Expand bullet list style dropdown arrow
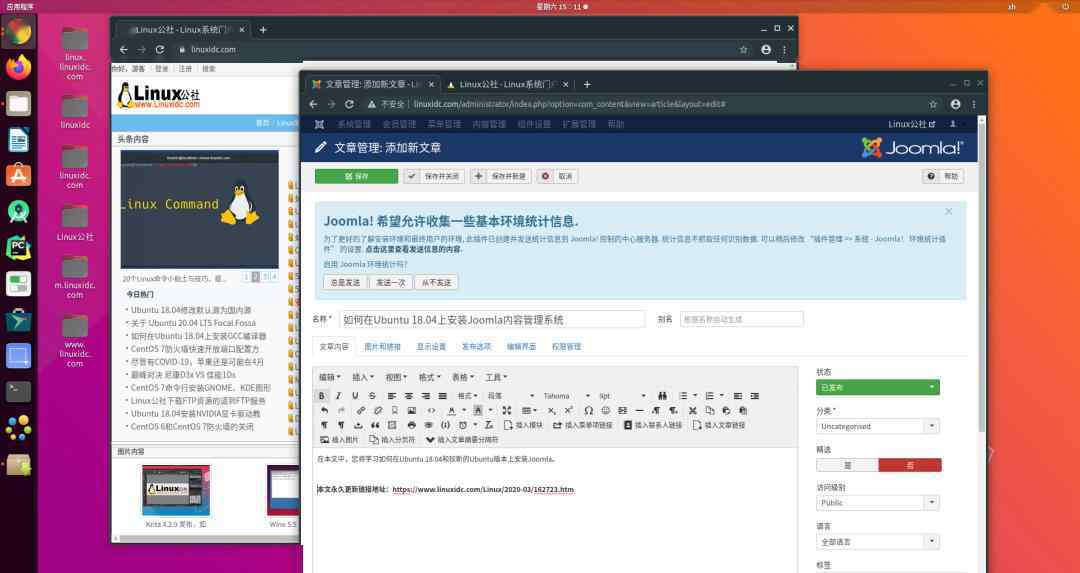The height and width of the screenshot is (573, 1080). coord(695,396)
